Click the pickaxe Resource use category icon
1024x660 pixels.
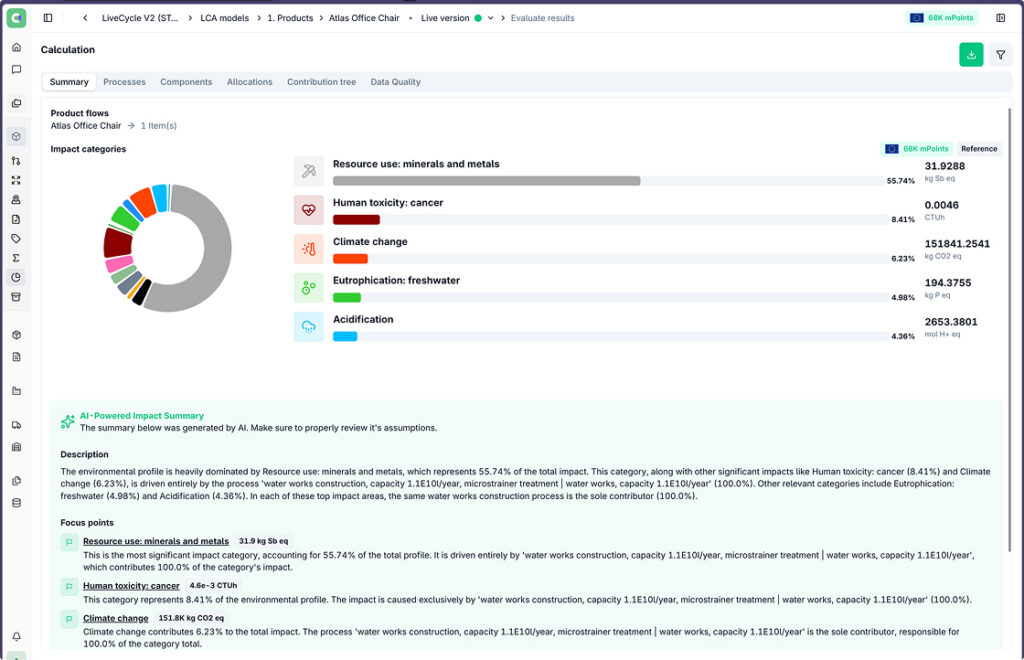click(308, 171)
